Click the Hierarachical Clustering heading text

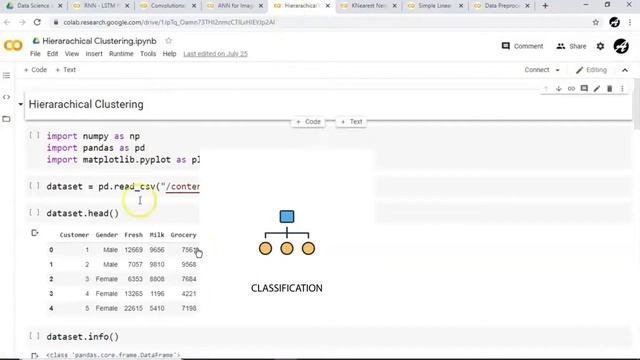[86, 104]
